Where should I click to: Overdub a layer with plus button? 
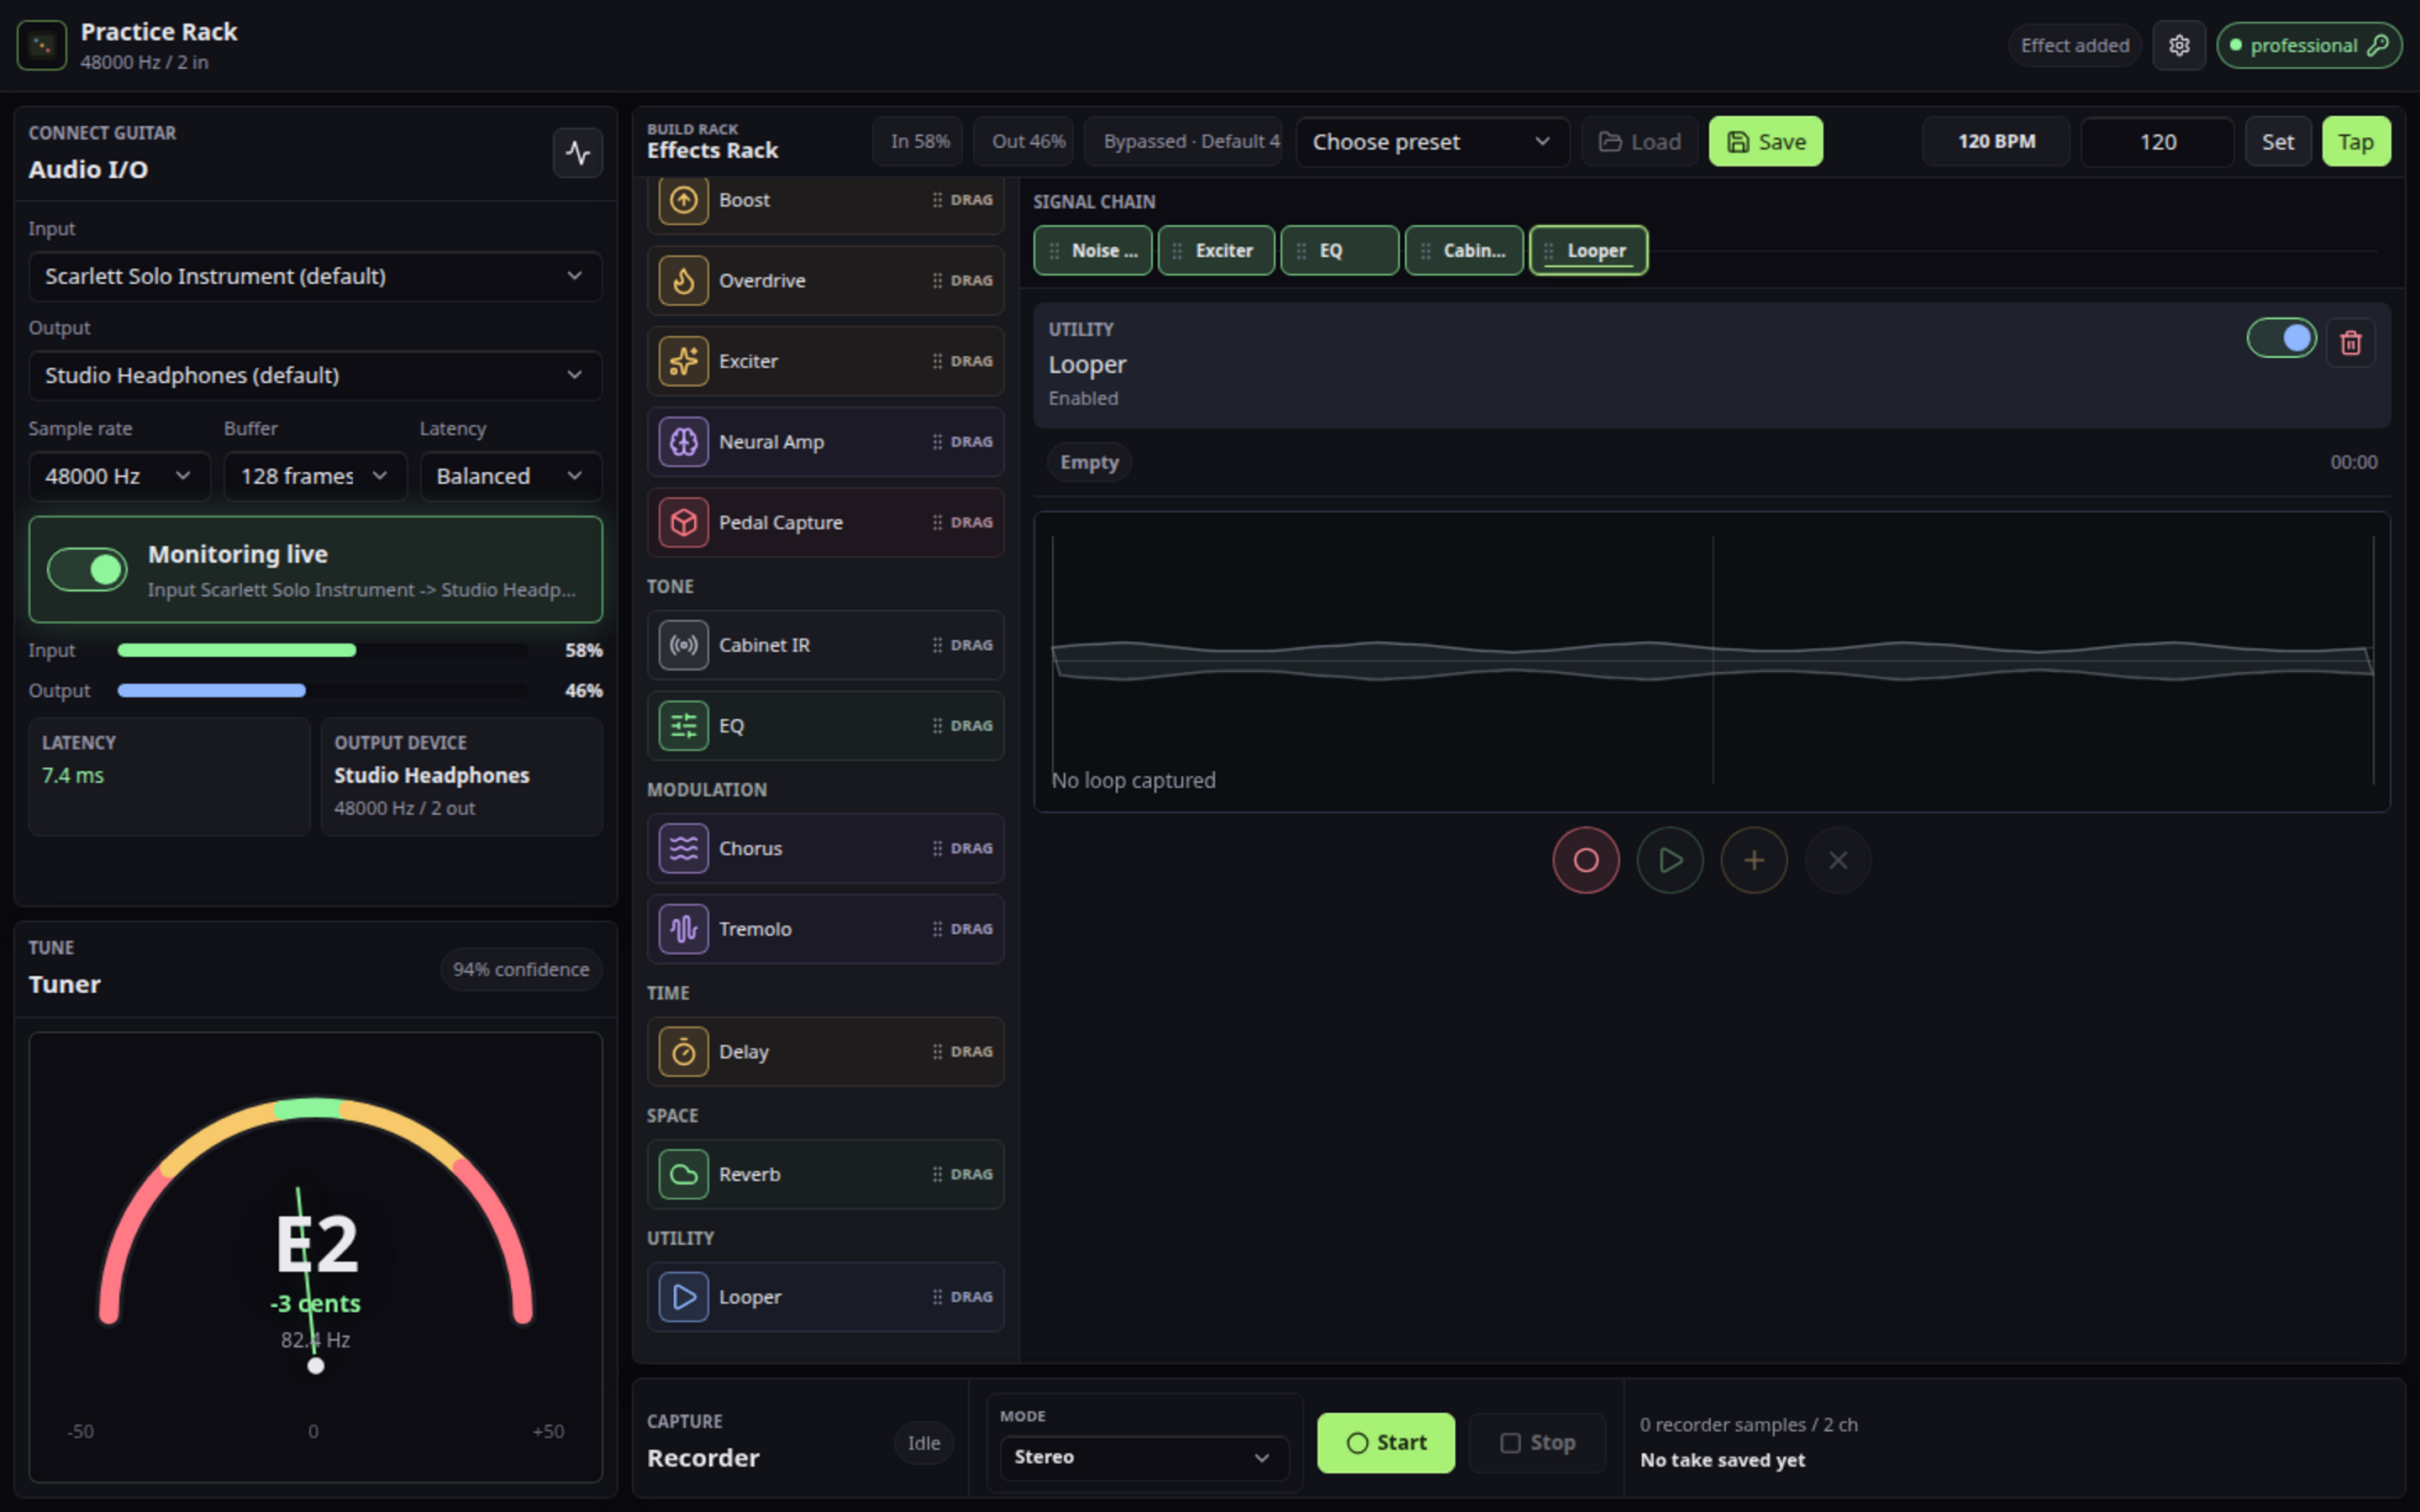point(1753,860)
